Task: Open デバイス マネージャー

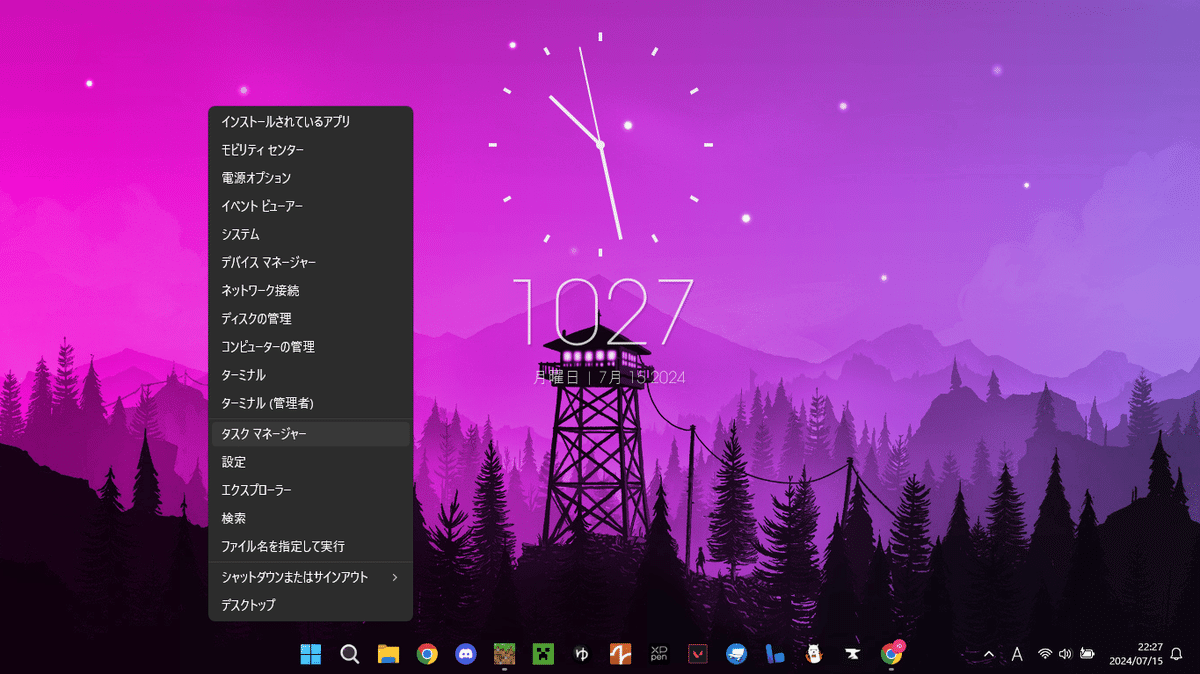Action: click(x=310, y=262)
